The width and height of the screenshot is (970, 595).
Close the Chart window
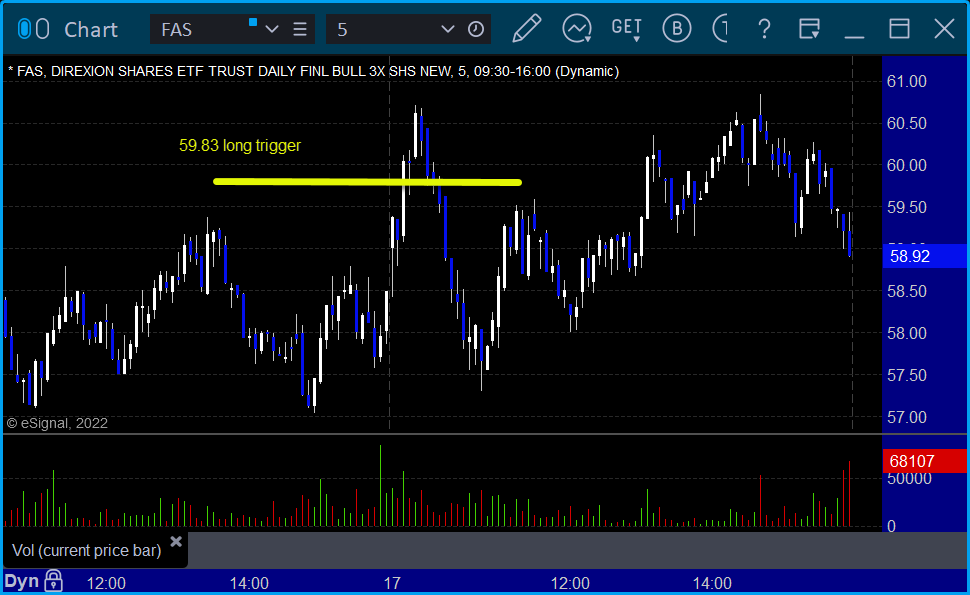point(945,28)
